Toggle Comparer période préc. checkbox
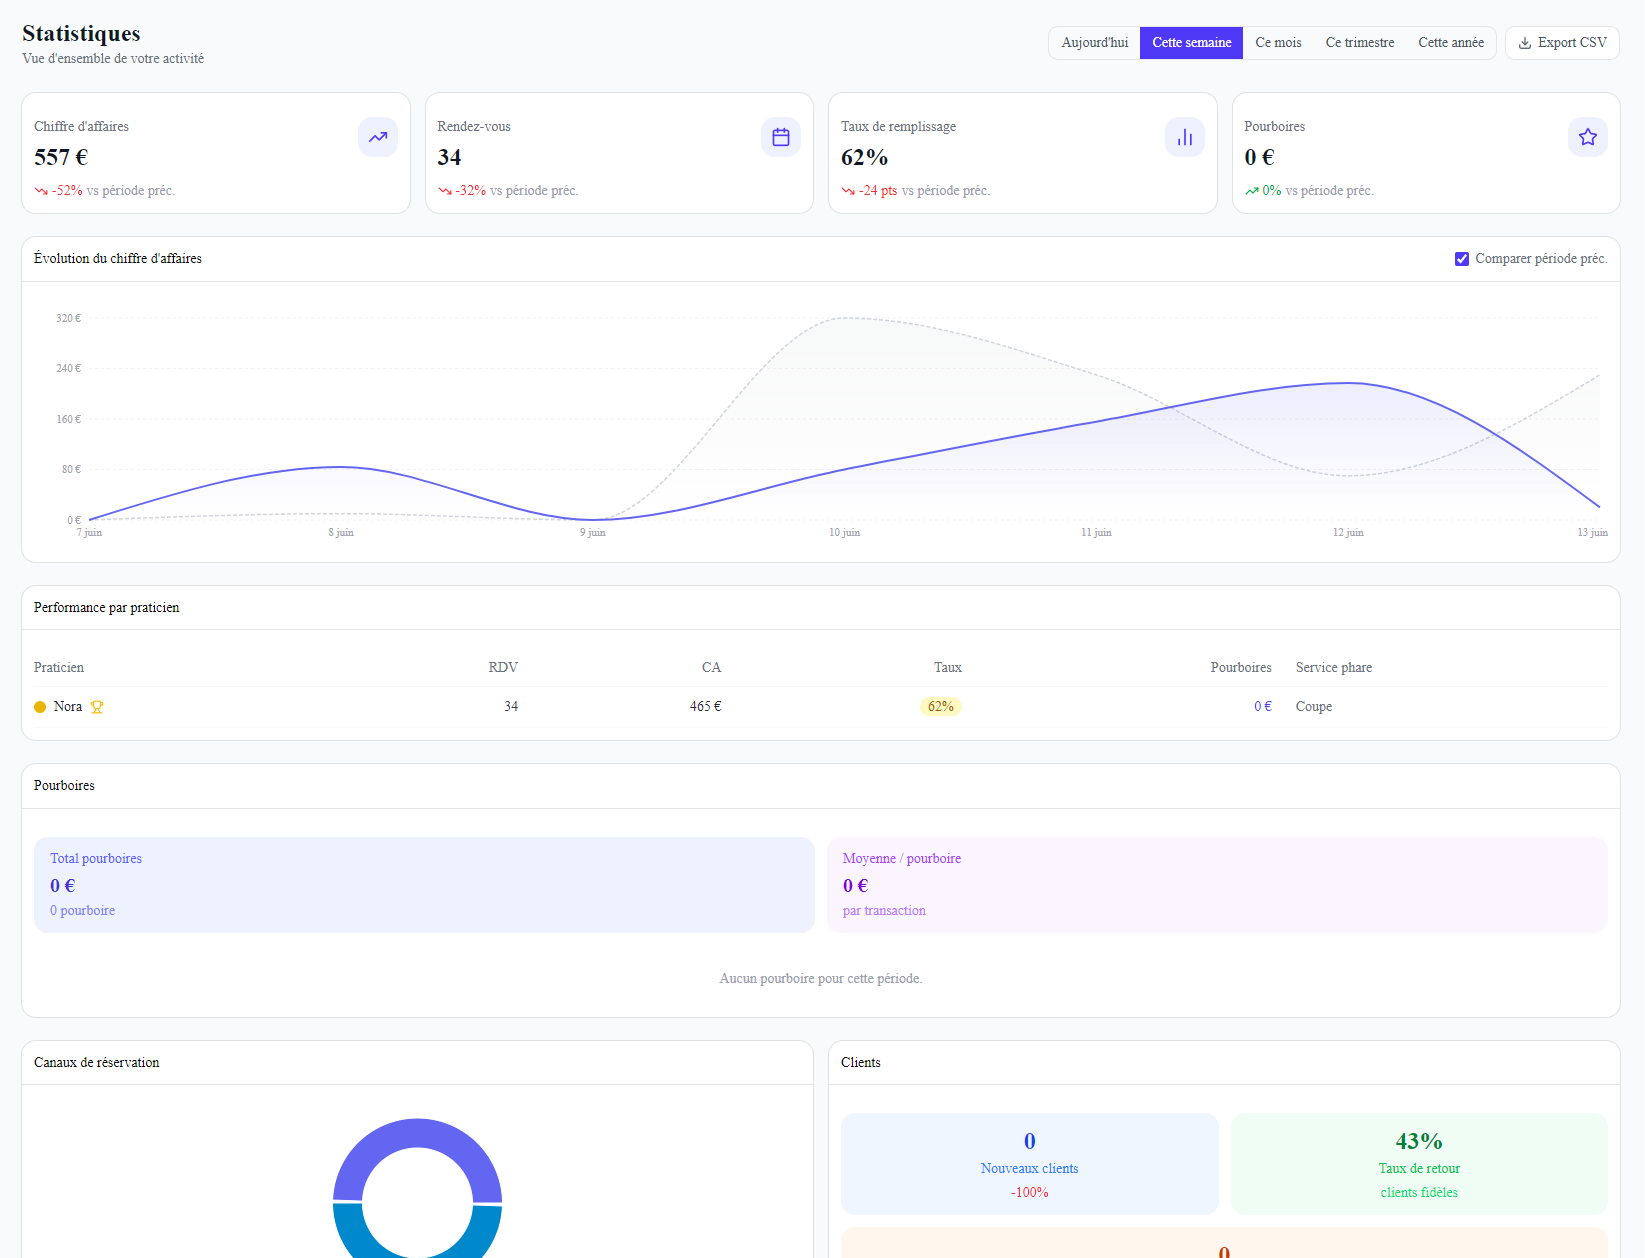Screen dimensions: 1645x1258 tap(1462, 259)
